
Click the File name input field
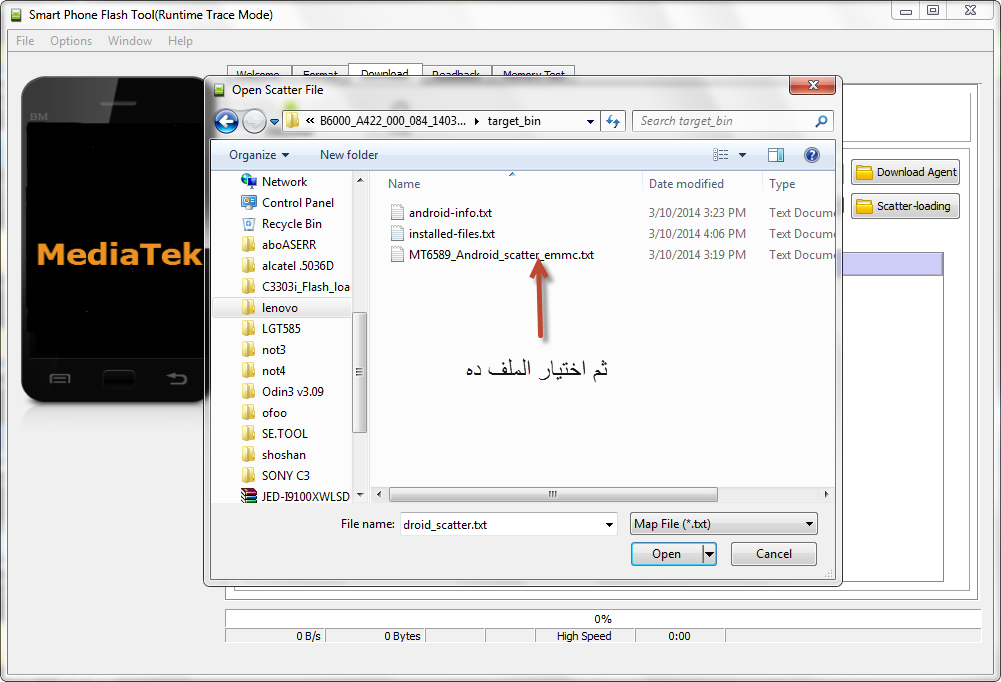click(x=502, y=524)
